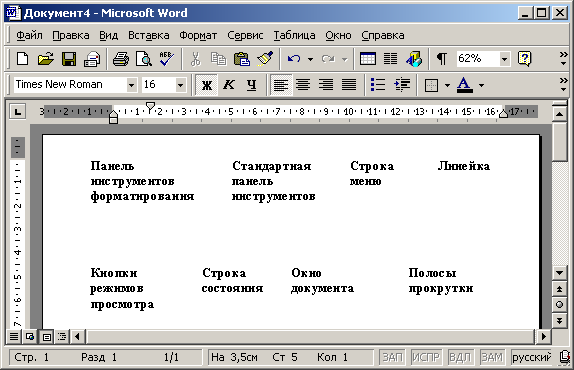Toggle underline Ч formatting
Screen dimensions: 574x370
tap(251, 85)
